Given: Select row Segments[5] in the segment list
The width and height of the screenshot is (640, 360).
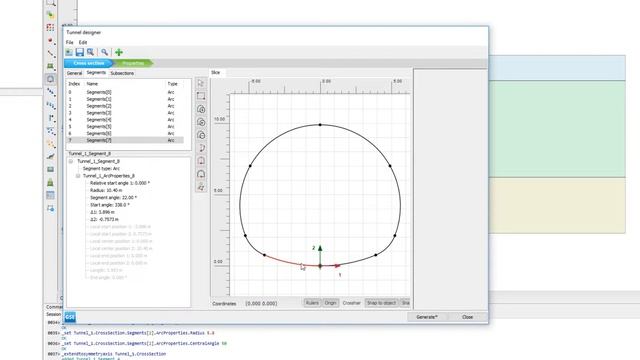Looking at the screenshot, I should tap(125, 127).
